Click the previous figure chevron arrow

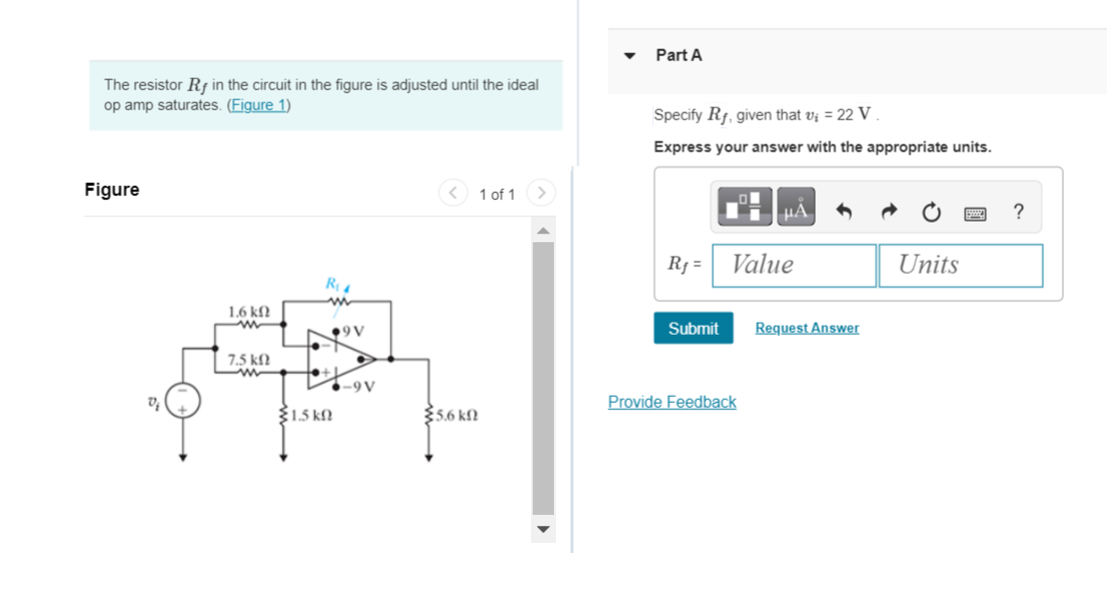(x=453, y=193)
